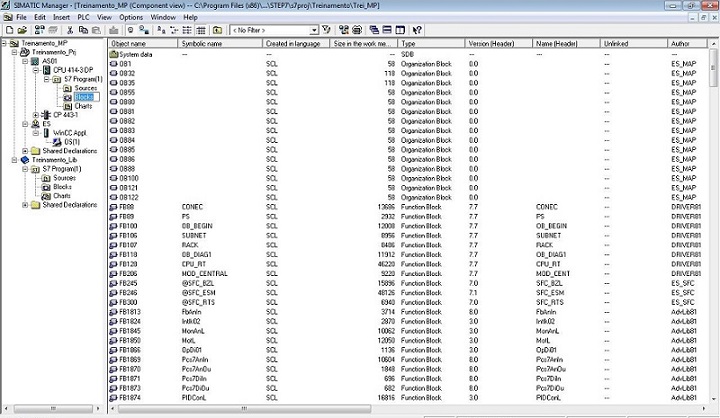Viewport: 720px width, 418px height.
Task: Sort by Symbolic name column header
Action: pos(220,44)
